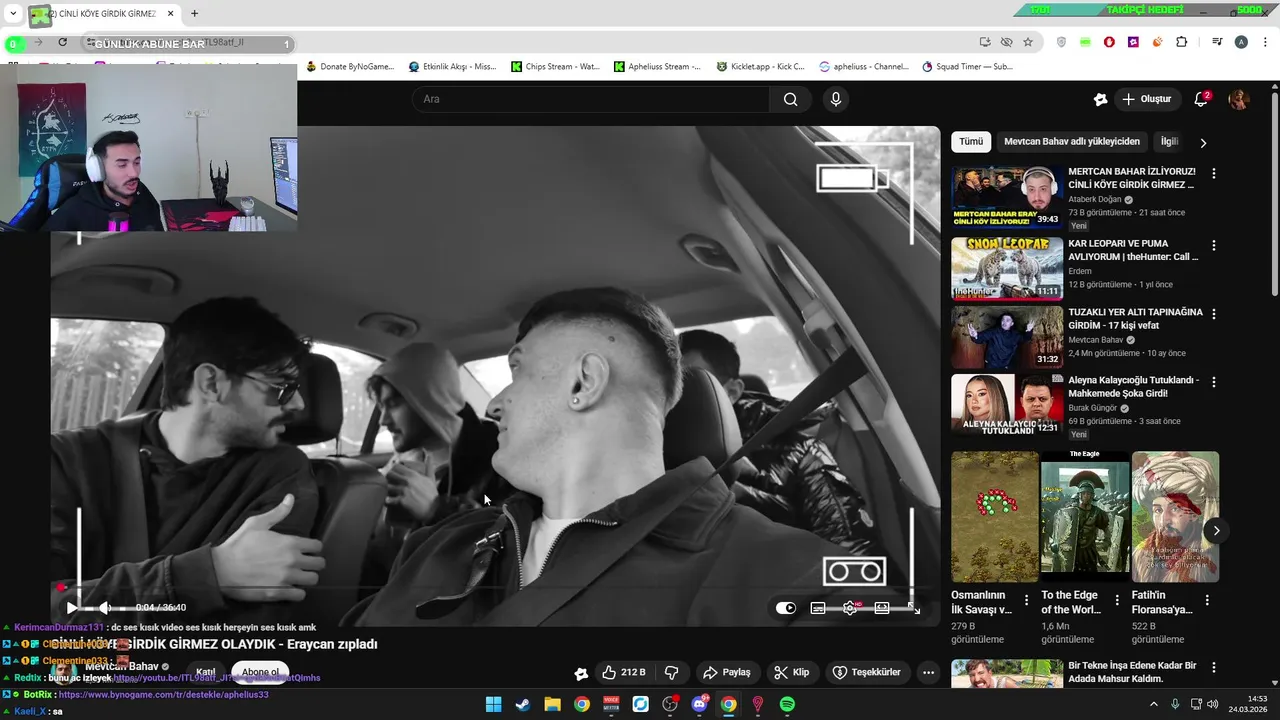Open the Etkinlik Akışı bookmark
Screen dimensions: 1280x720
tap(452, 67)
